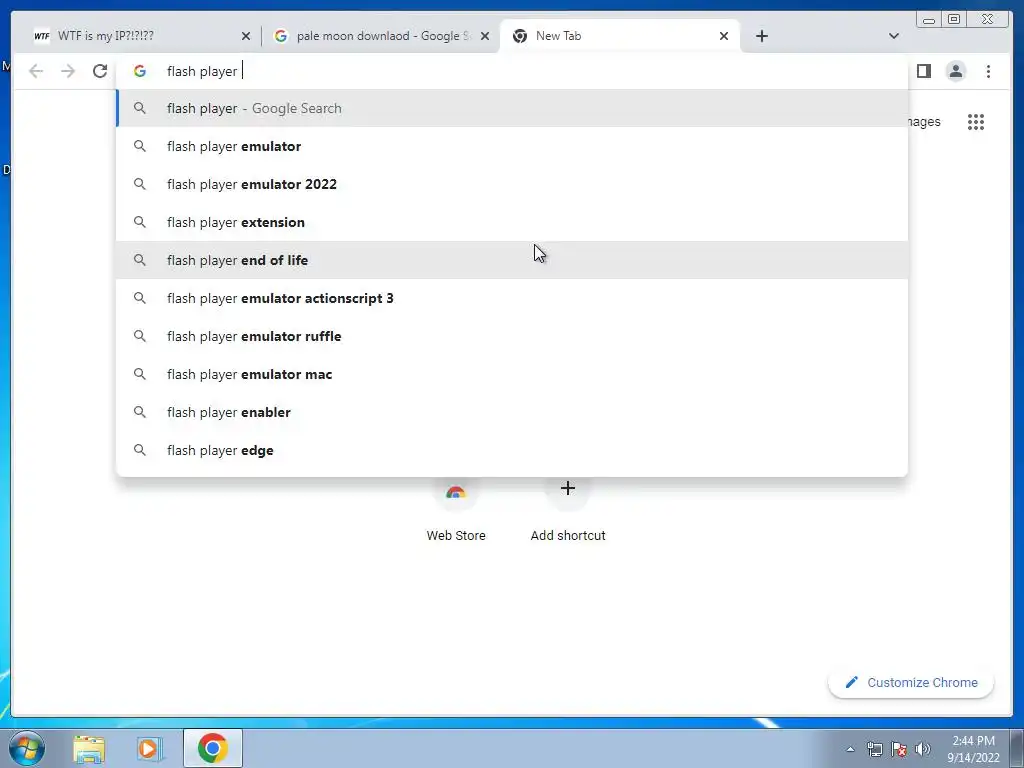The image size is (1024, 768).
Task: Reload the page with the refresh icon
Action: 100,71
